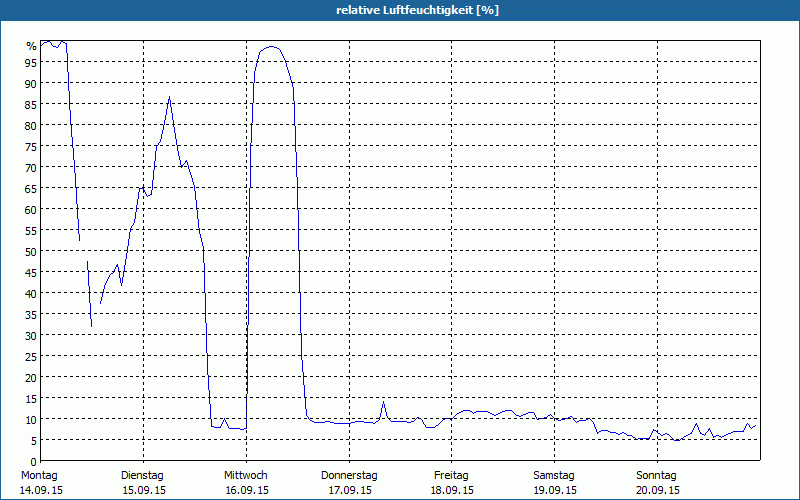Image resolution: width=800 pixels, height=500 pixels.
Task: Click the 20 value on the humidity axis
Action: click(x=31, y=378)
